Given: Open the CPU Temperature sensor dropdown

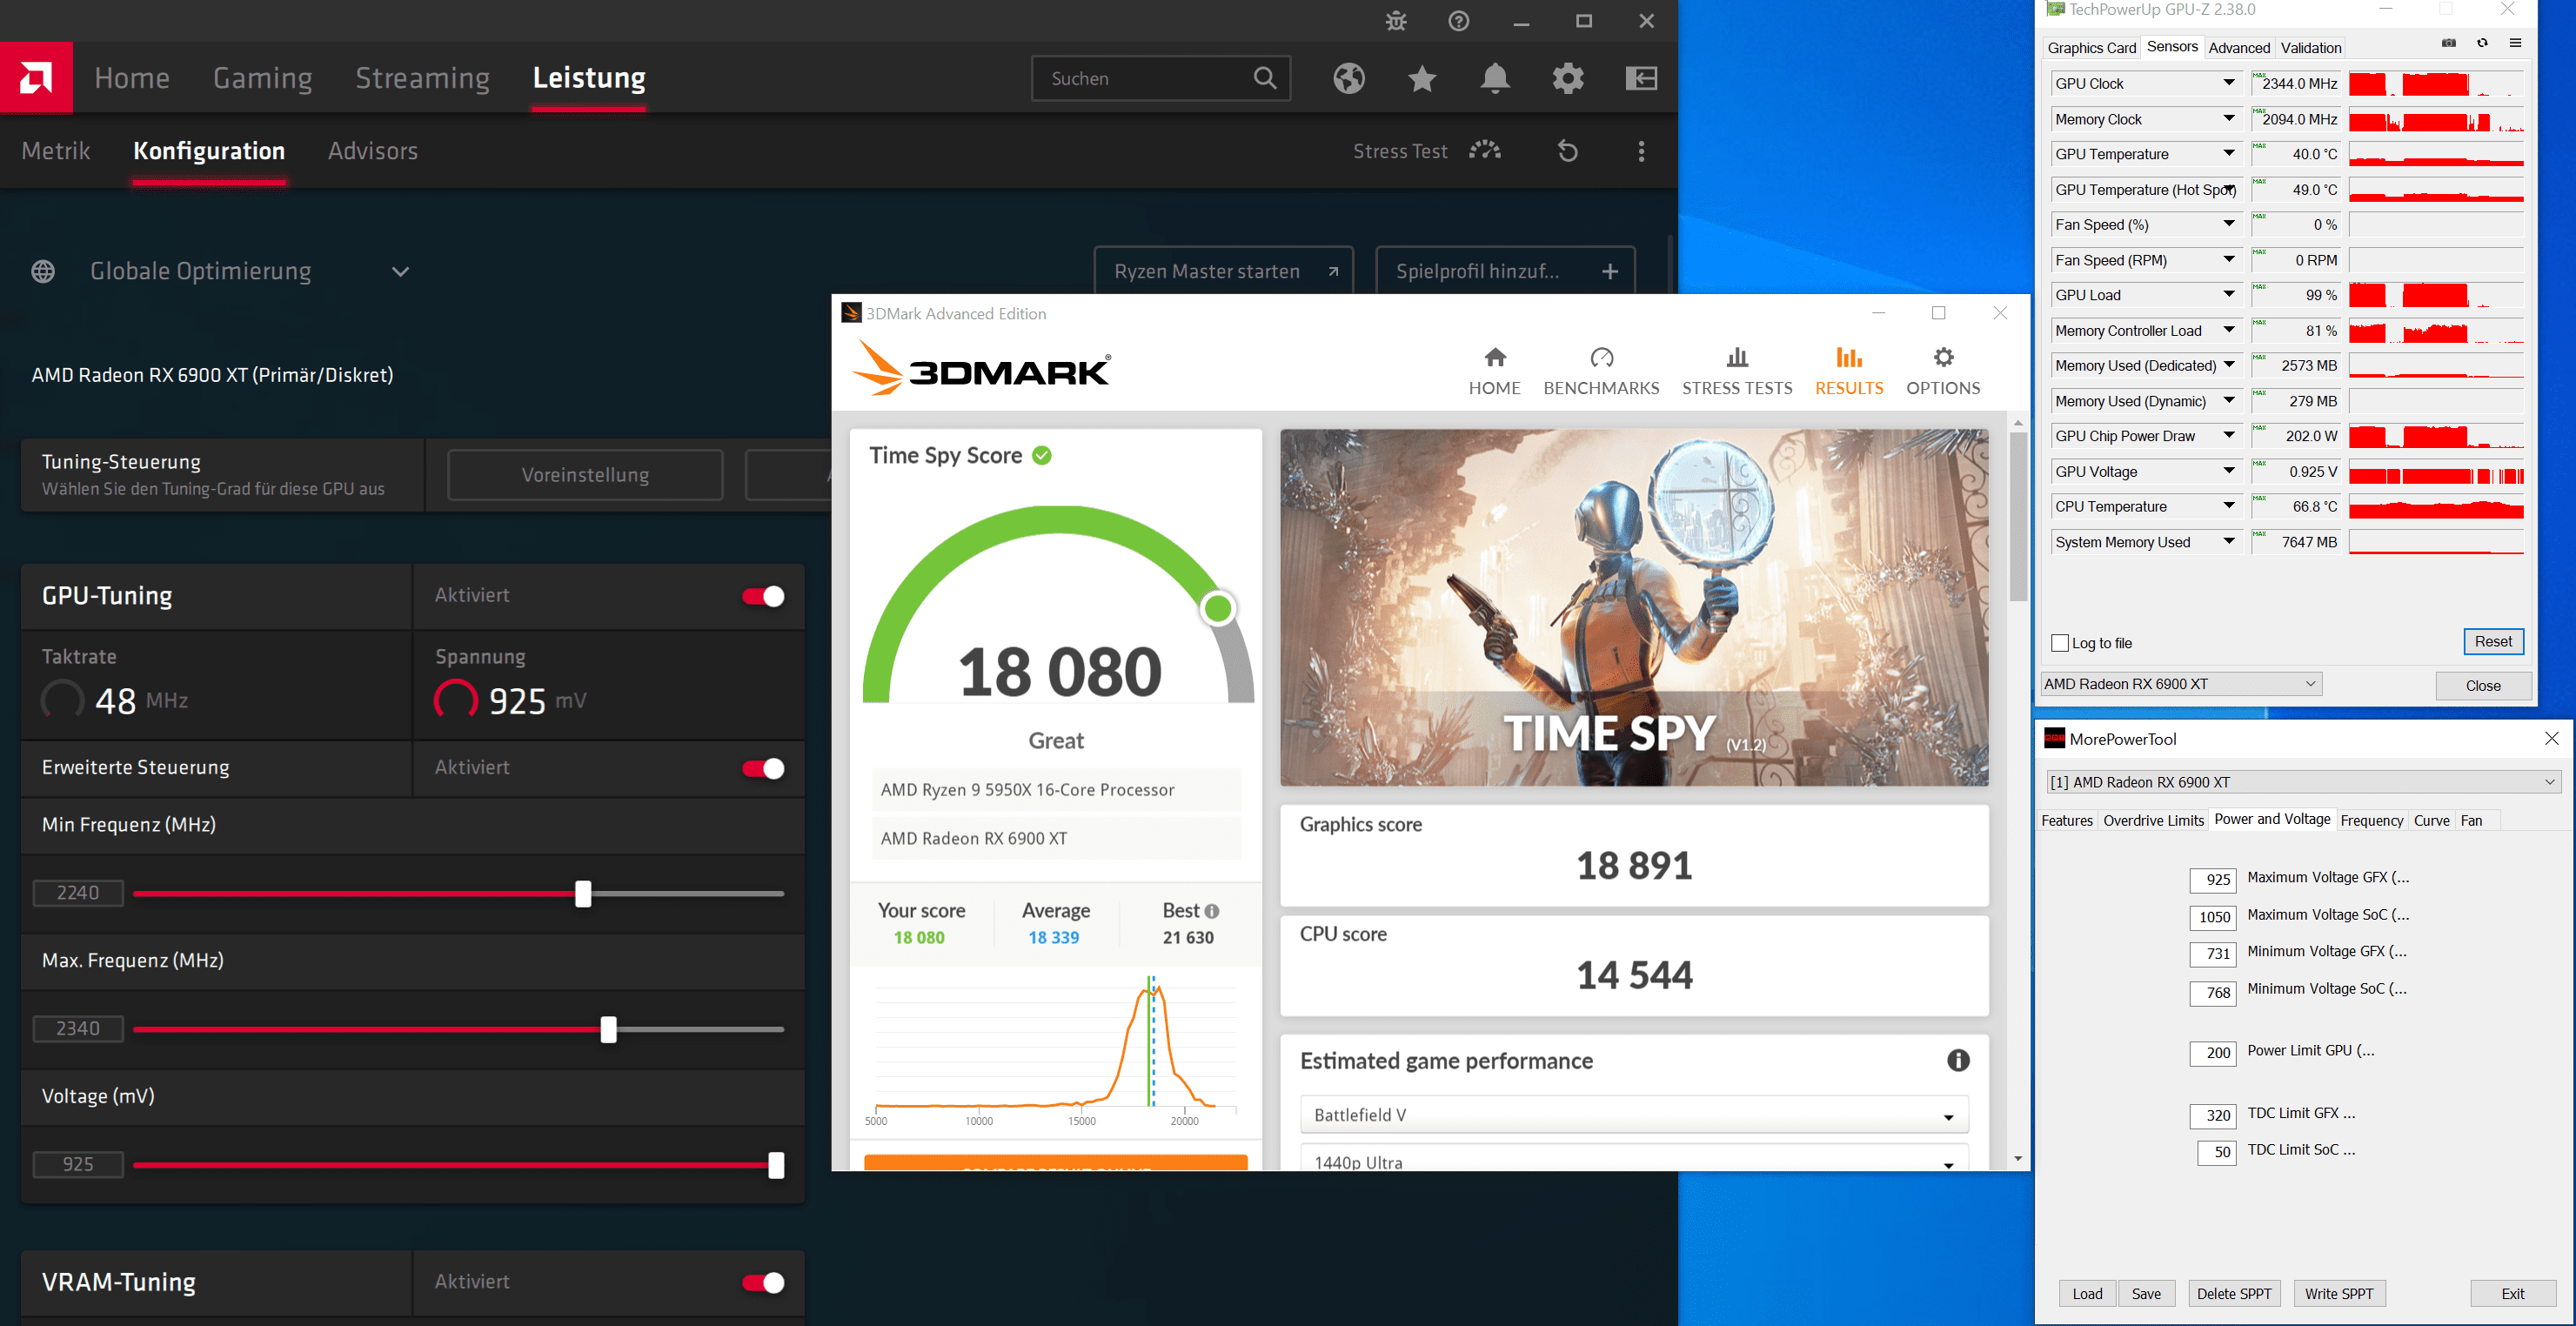Looking at the screenshot, I should (2228, 506).
